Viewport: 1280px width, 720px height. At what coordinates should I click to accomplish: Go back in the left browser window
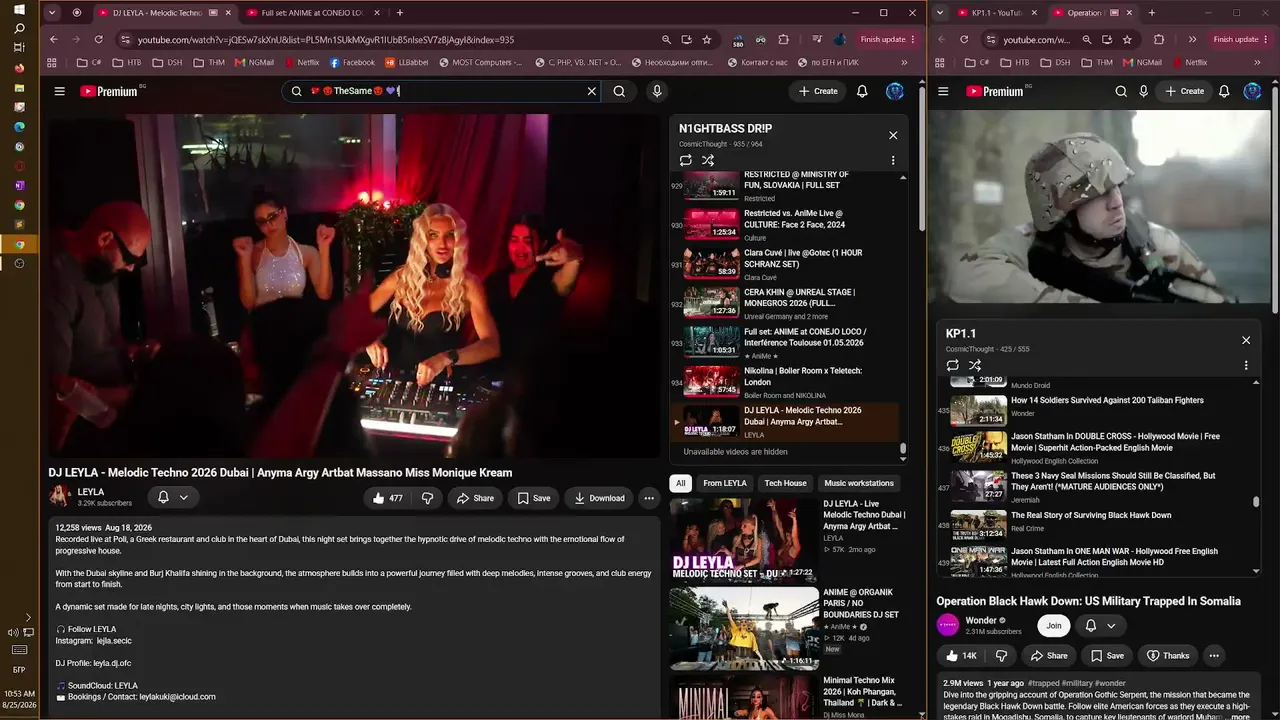(54, 39)
